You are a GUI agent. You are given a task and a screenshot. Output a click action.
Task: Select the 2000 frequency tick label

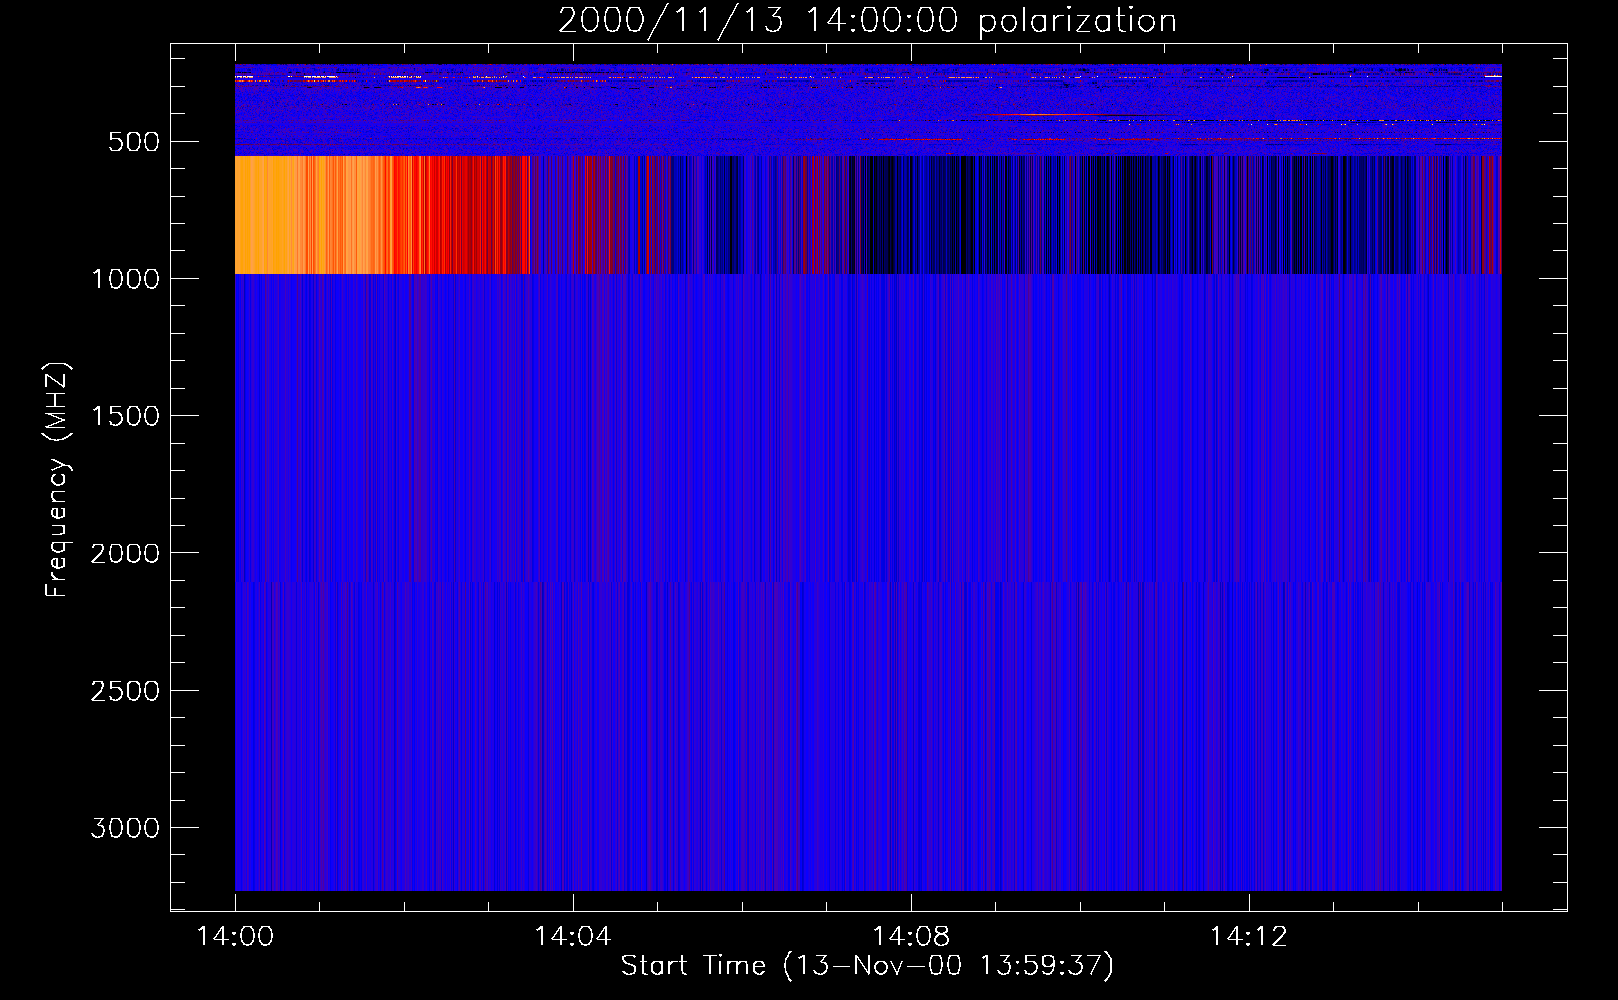(x=124, y=554)
